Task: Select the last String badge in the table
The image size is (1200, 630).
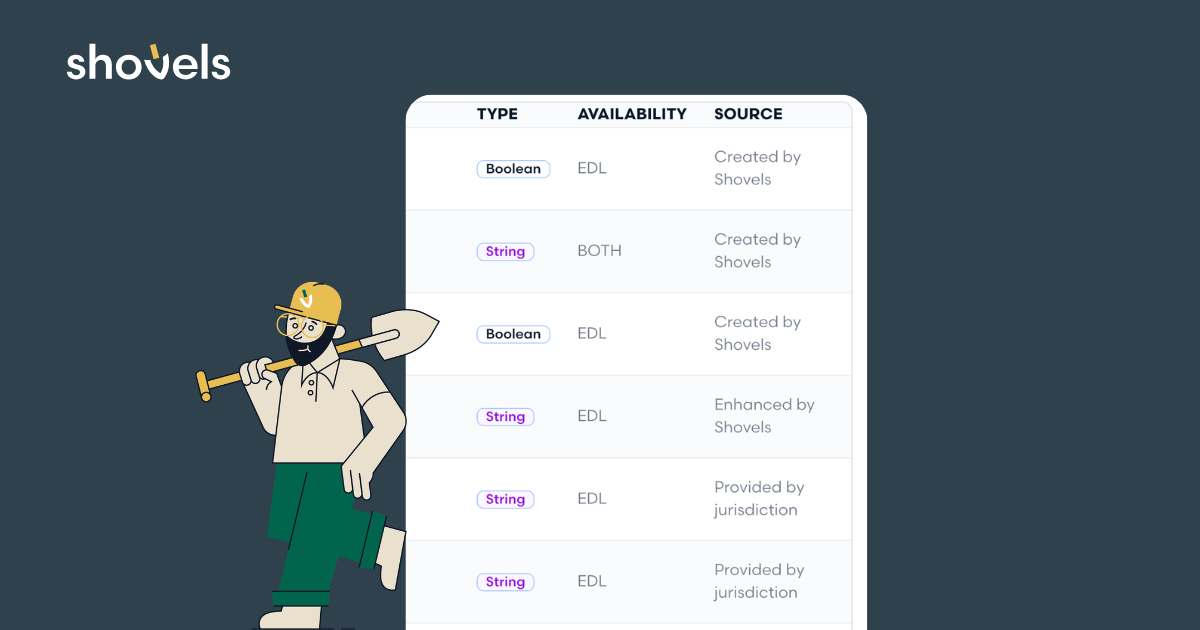Action: (x=505, y=582)
